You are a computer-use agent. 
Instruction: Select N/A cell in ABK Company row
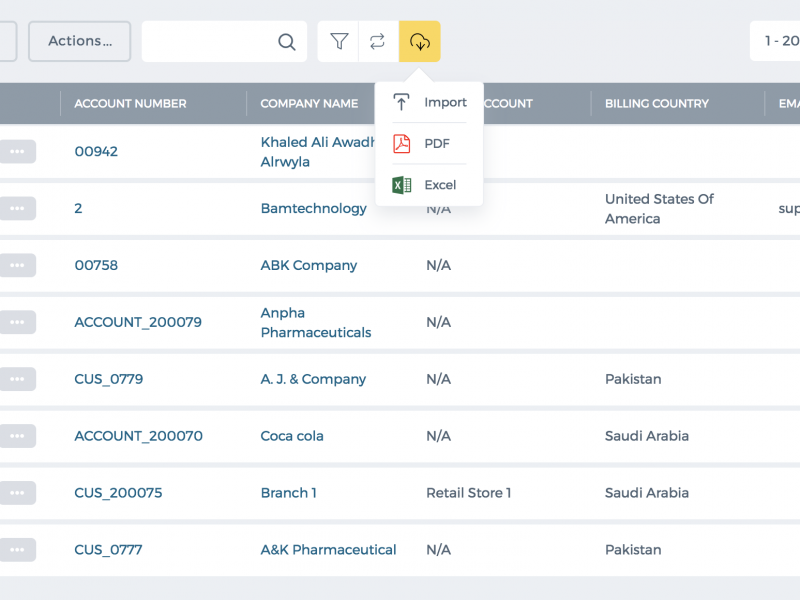[439, 265]
